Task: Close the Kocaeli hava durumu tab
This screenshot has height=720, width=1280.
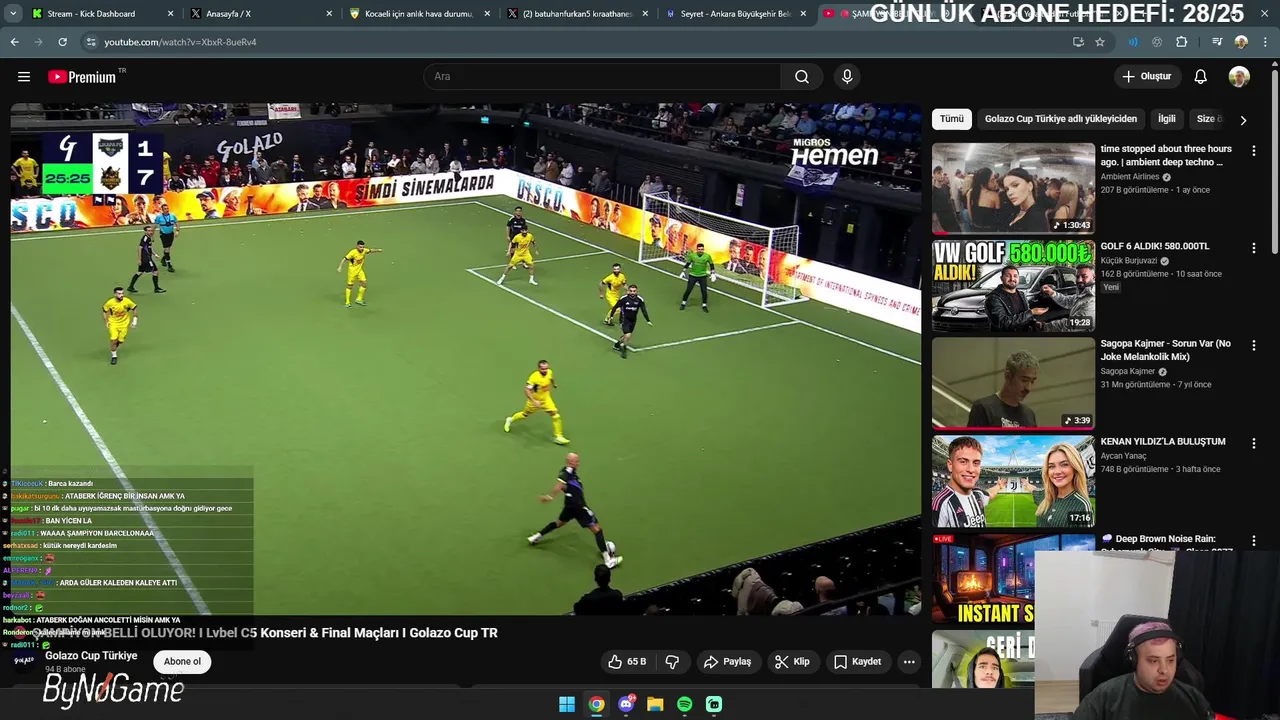Action: (x=487, y=14)
